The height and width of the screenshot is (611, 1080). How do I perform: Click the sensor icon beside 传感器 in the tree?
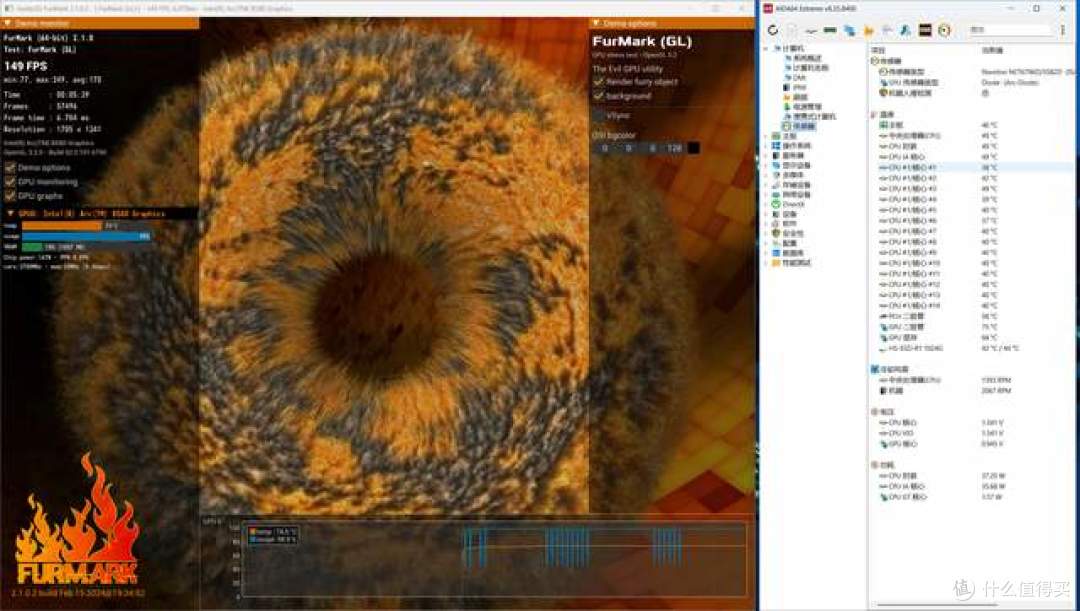point(787,127)
